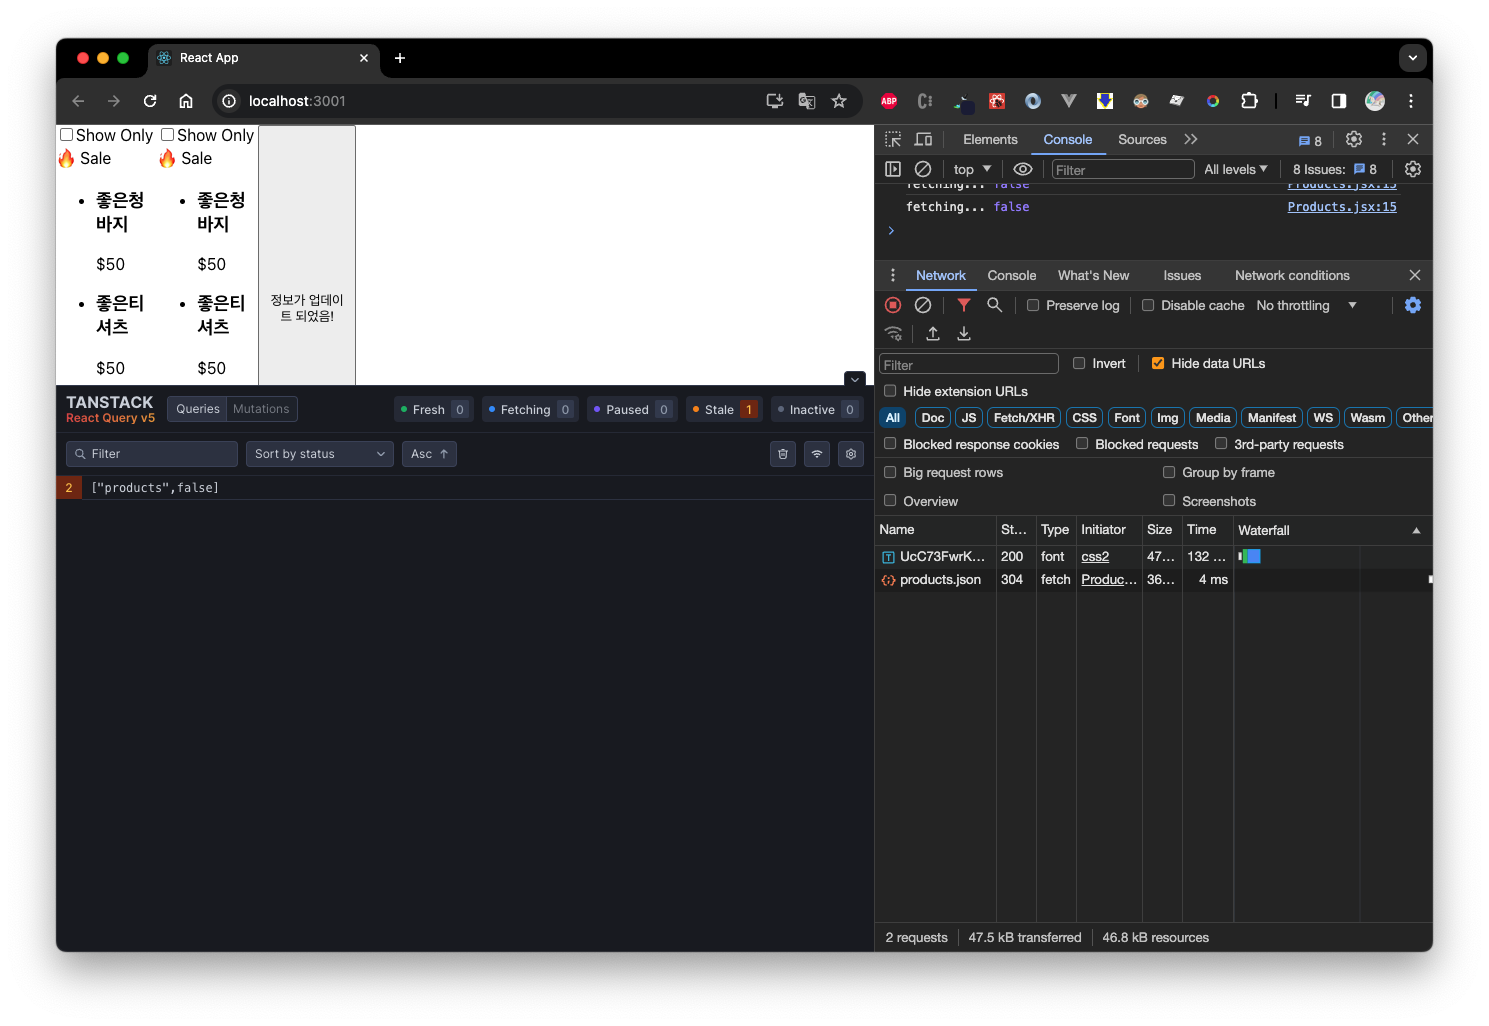The width and height of the screenshot is (1489, 1026).
Task: Toggle the Asc sort order button
Action: tap(430, 454)
